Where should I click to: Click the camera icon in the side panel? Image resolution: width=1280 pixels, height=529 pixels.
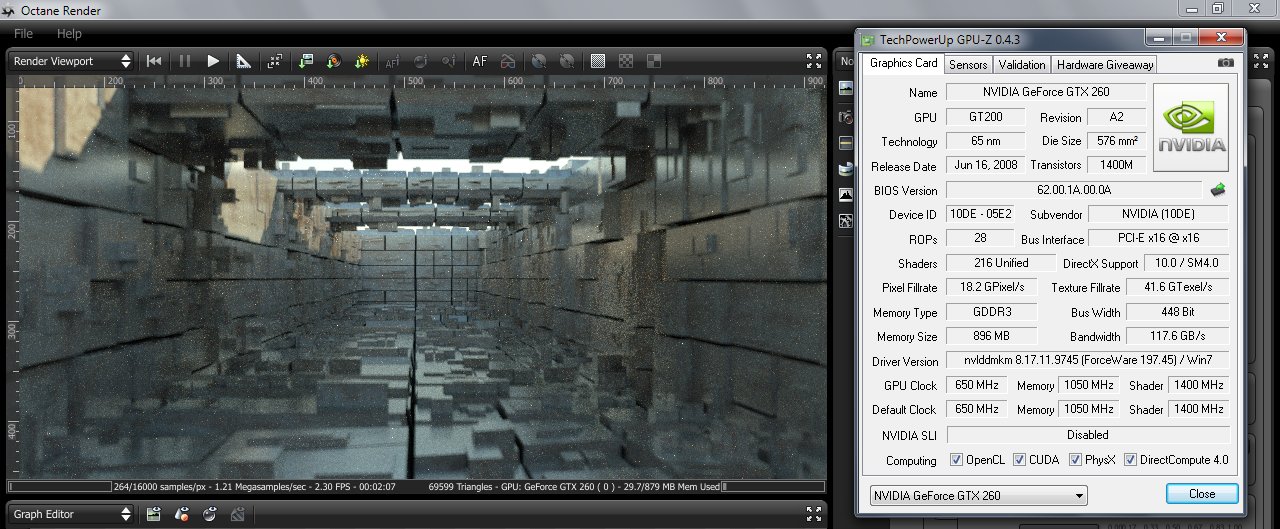pos(845,117)
